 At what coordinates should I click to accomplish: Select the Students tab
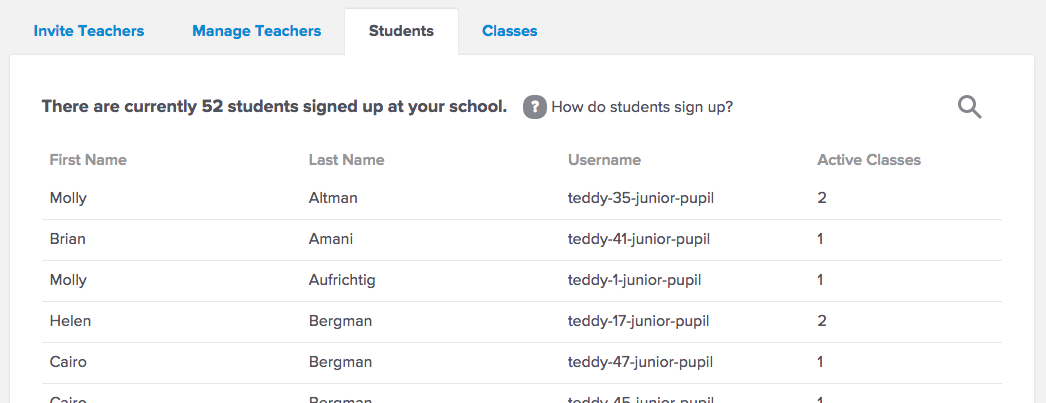[401, 31]
